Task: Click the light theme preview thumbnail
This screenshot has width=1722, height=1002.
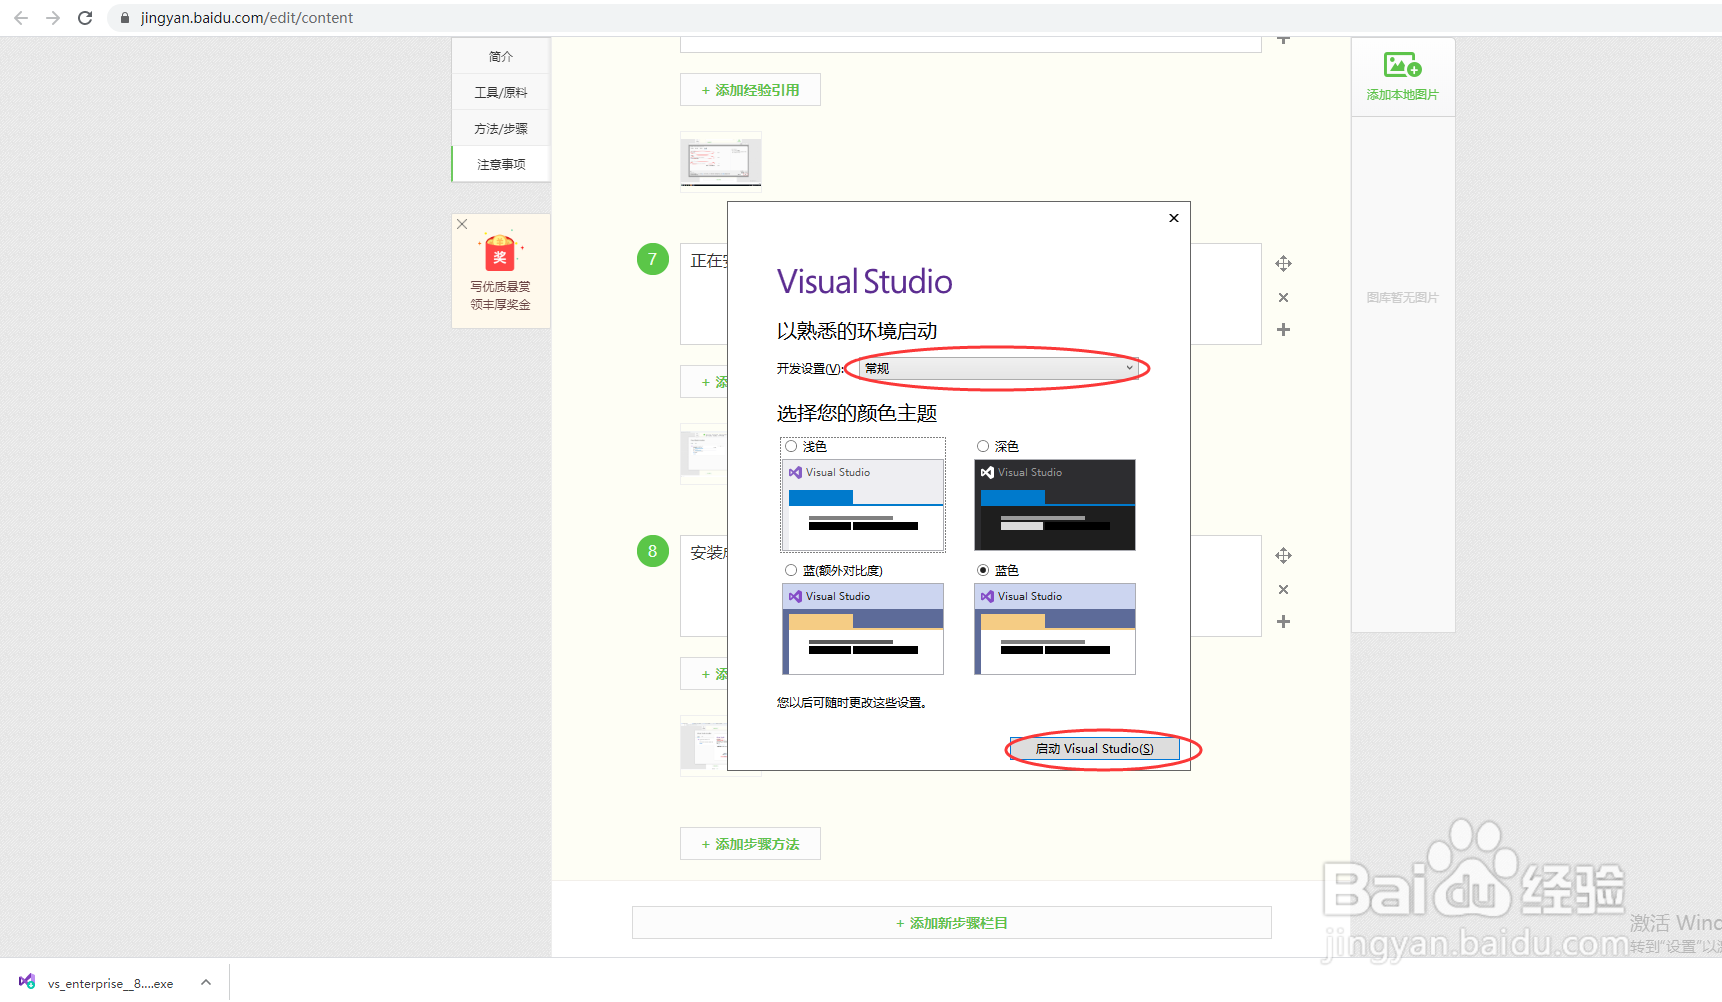Action: point(863,505)
